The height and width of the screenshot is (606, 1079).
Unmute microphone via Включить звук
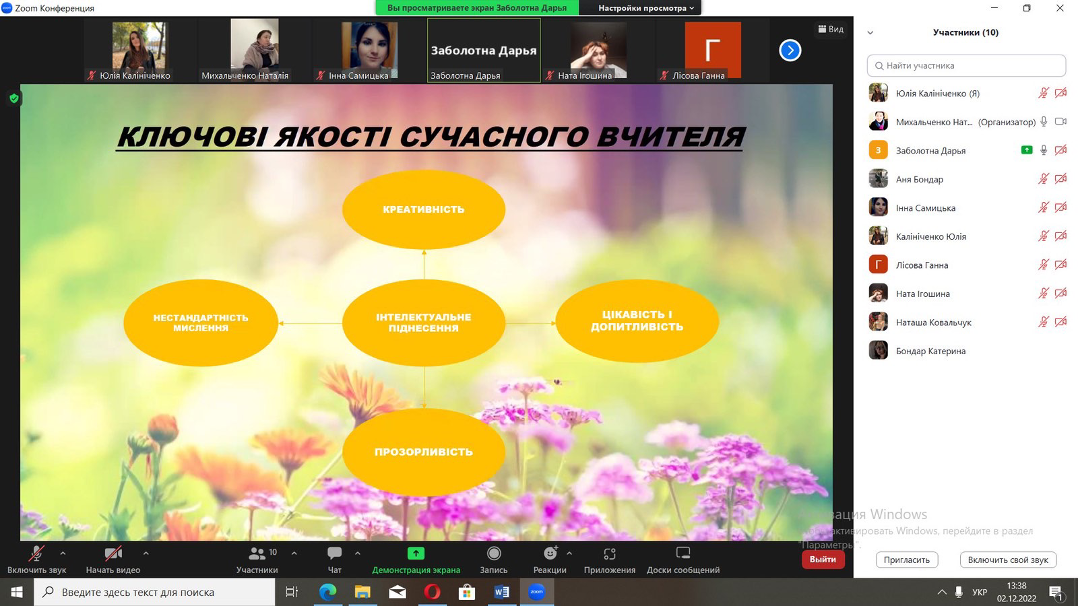tap(37, 554)
